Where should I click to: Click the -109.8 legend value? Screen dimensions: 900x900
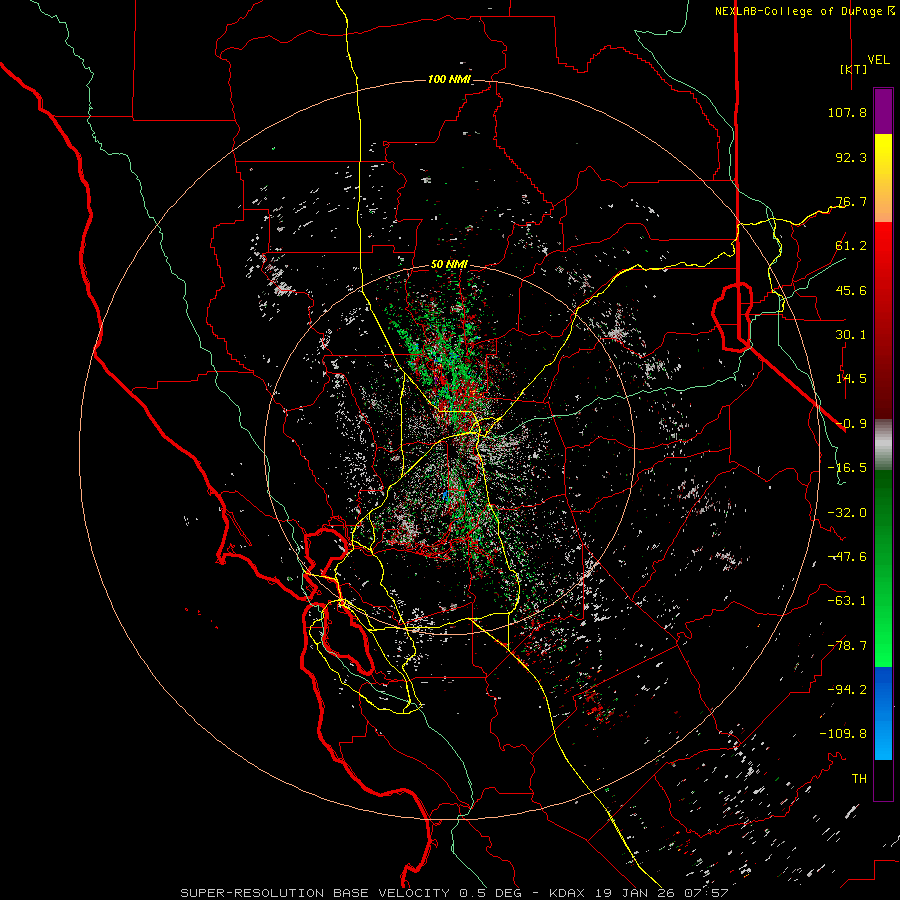click(x=844, y=734)
